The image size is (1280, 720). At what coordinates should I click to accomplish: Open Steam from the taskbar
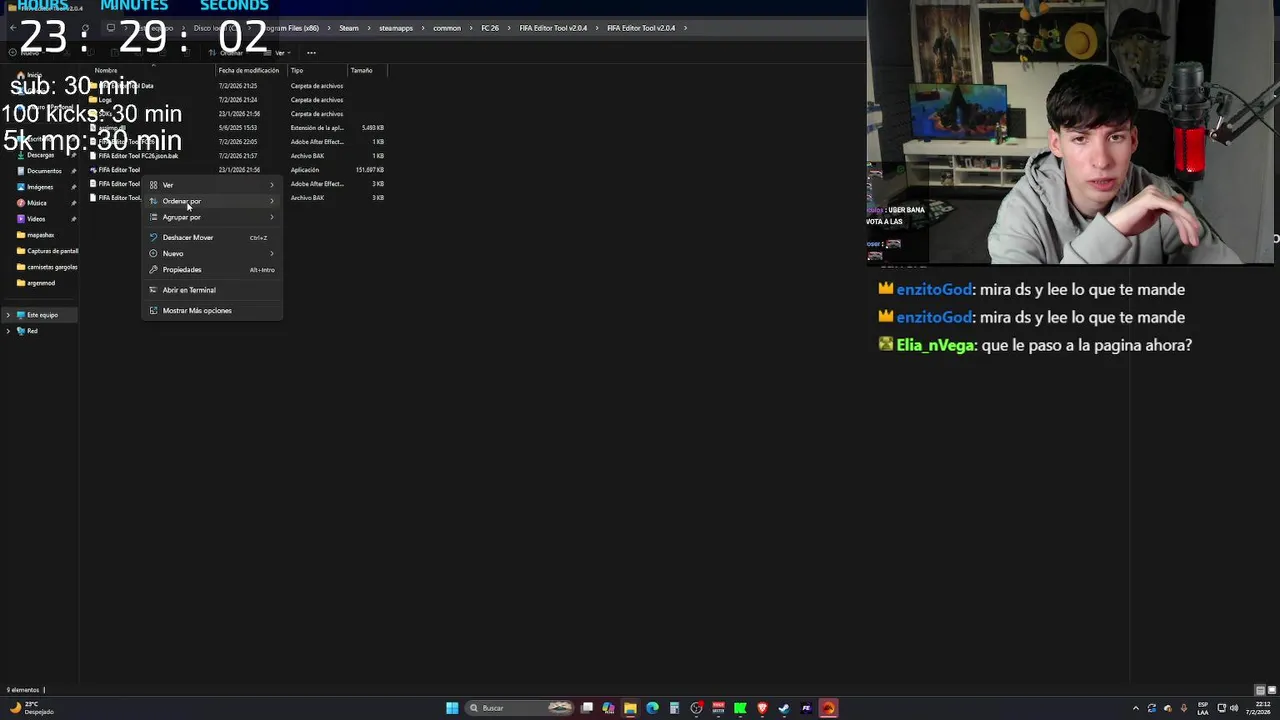pyautogui.click(x=784, y=708)
